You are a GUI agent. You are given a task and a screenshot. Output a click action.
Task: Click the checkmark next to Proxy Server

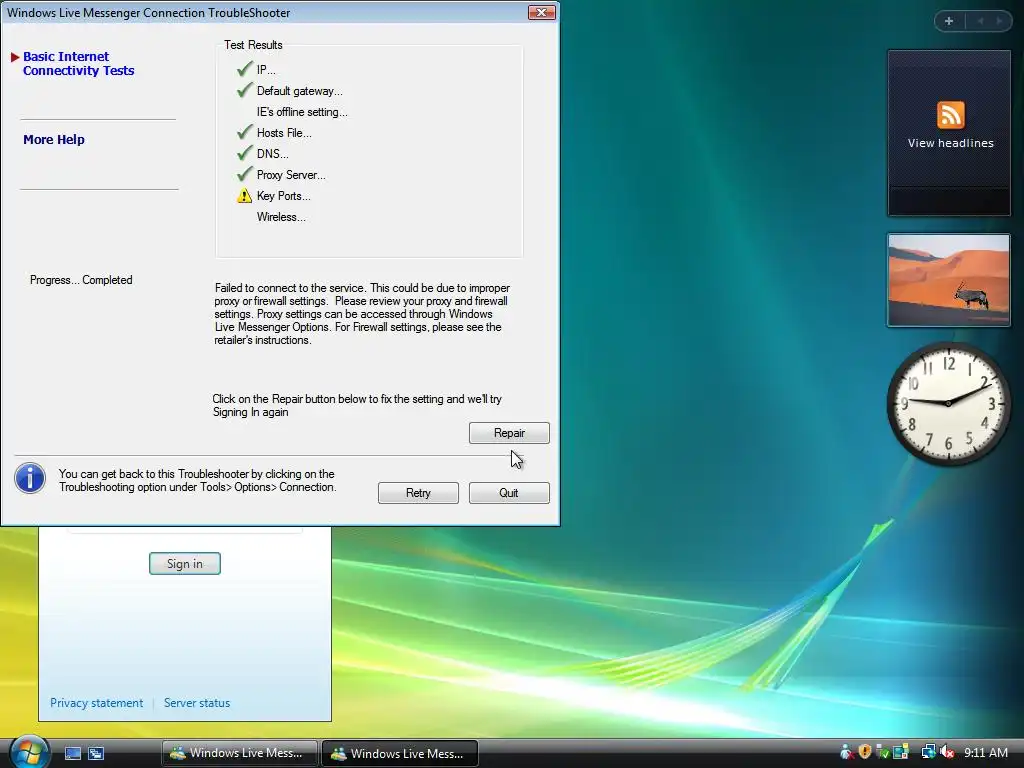pos(245,174)
